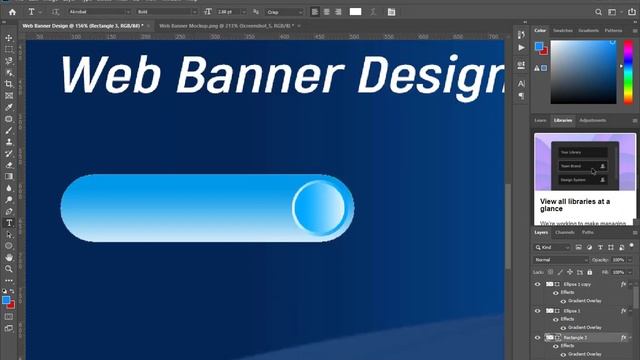Toggle lock all for the layer
The width and height of the screenshot is (640, 360).
pos(590,272)
